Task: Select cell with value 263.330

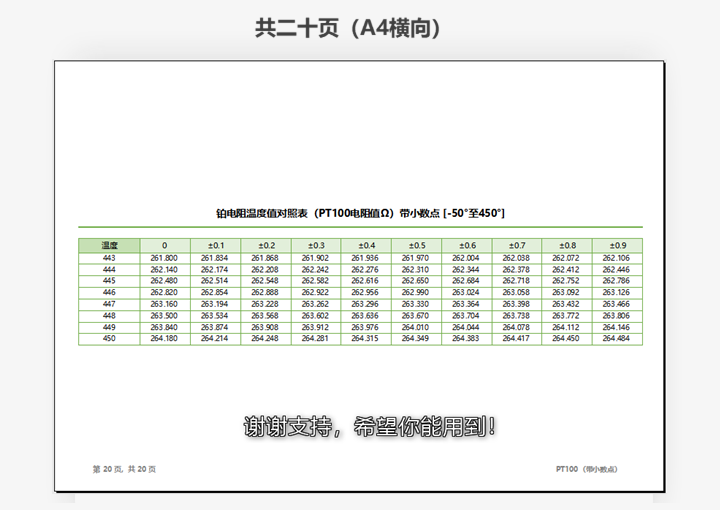Action: (416, 304)
